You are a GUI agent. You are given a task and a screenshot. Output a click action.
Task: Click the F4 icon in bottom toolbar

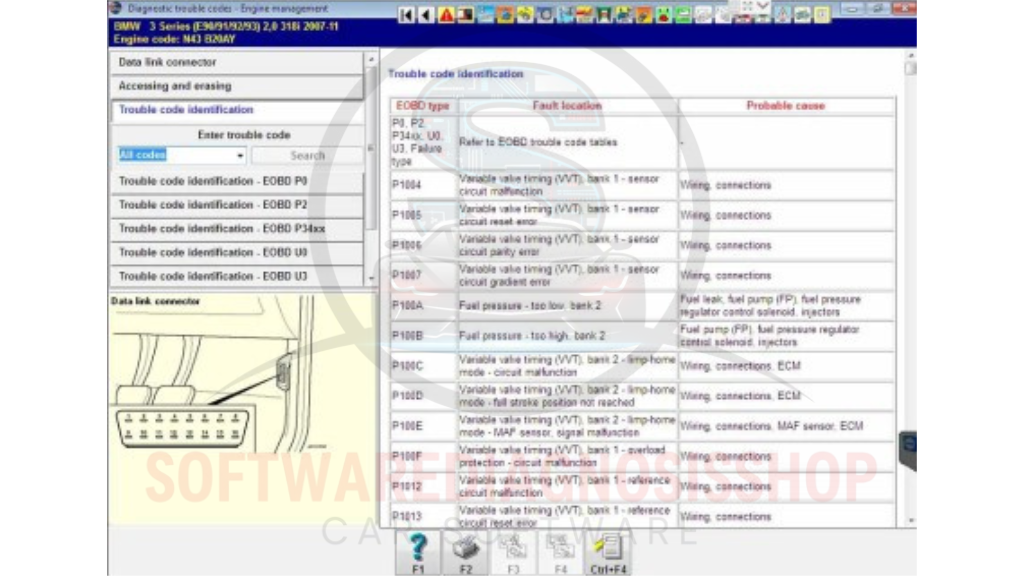(560, 550)
